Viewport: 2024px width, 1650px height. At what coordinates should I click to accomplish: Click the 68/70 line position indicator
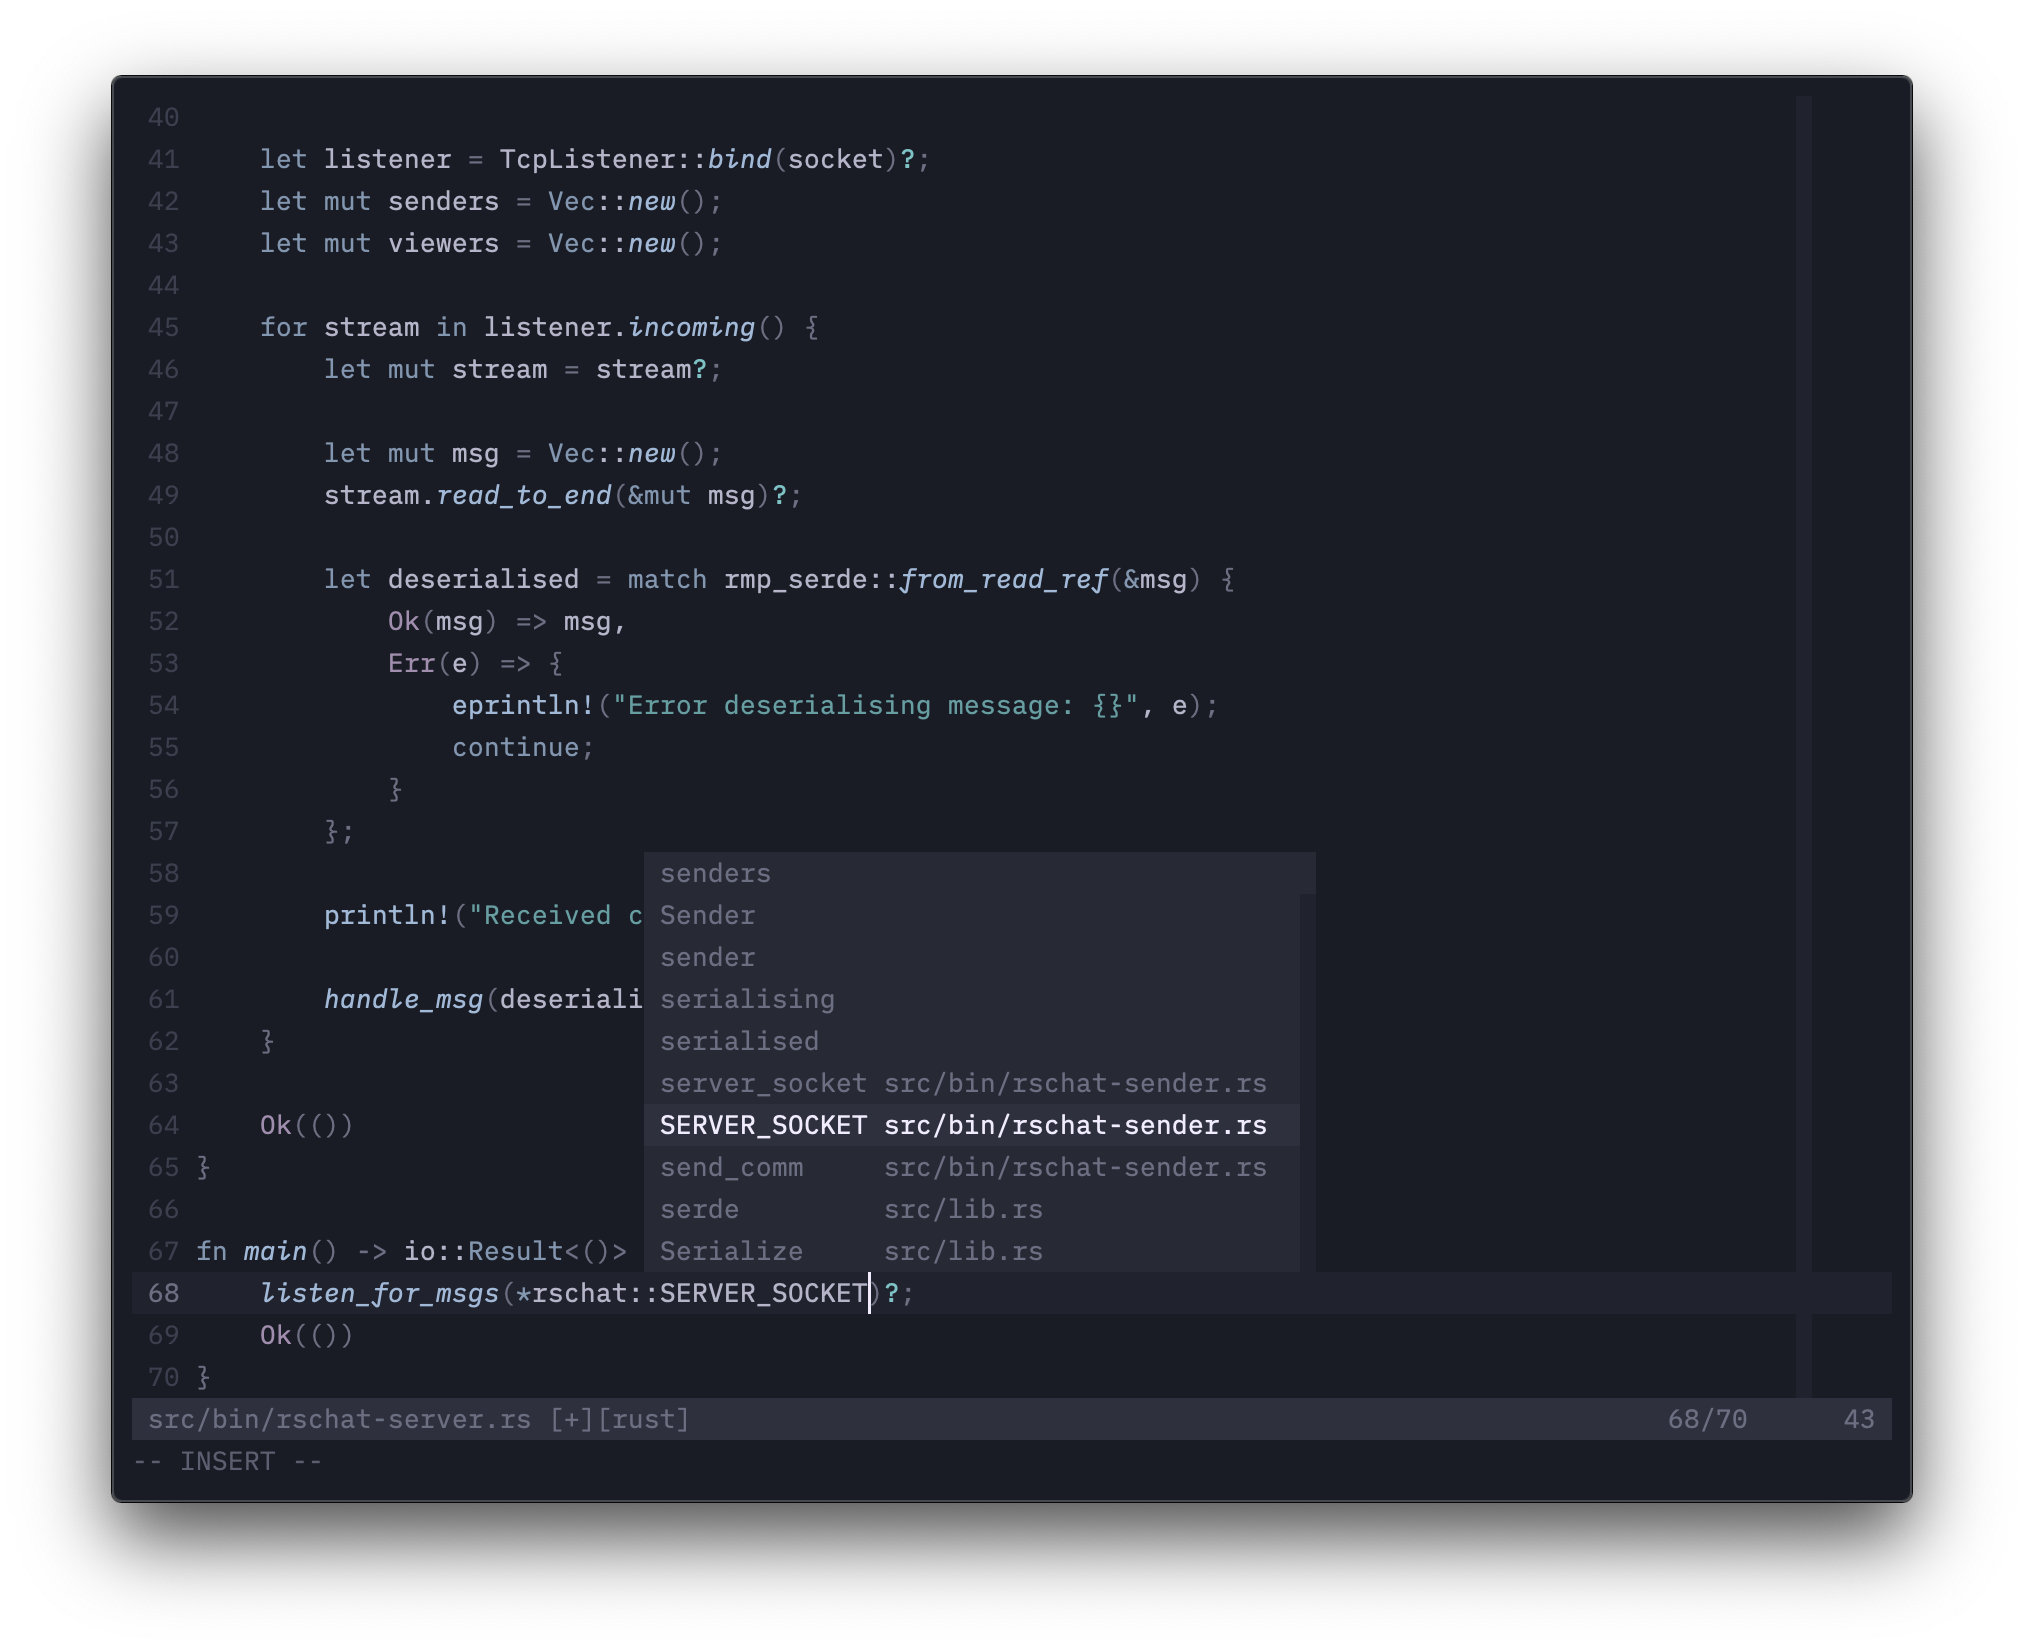pyautogui.click(x=1707, y=1420)
